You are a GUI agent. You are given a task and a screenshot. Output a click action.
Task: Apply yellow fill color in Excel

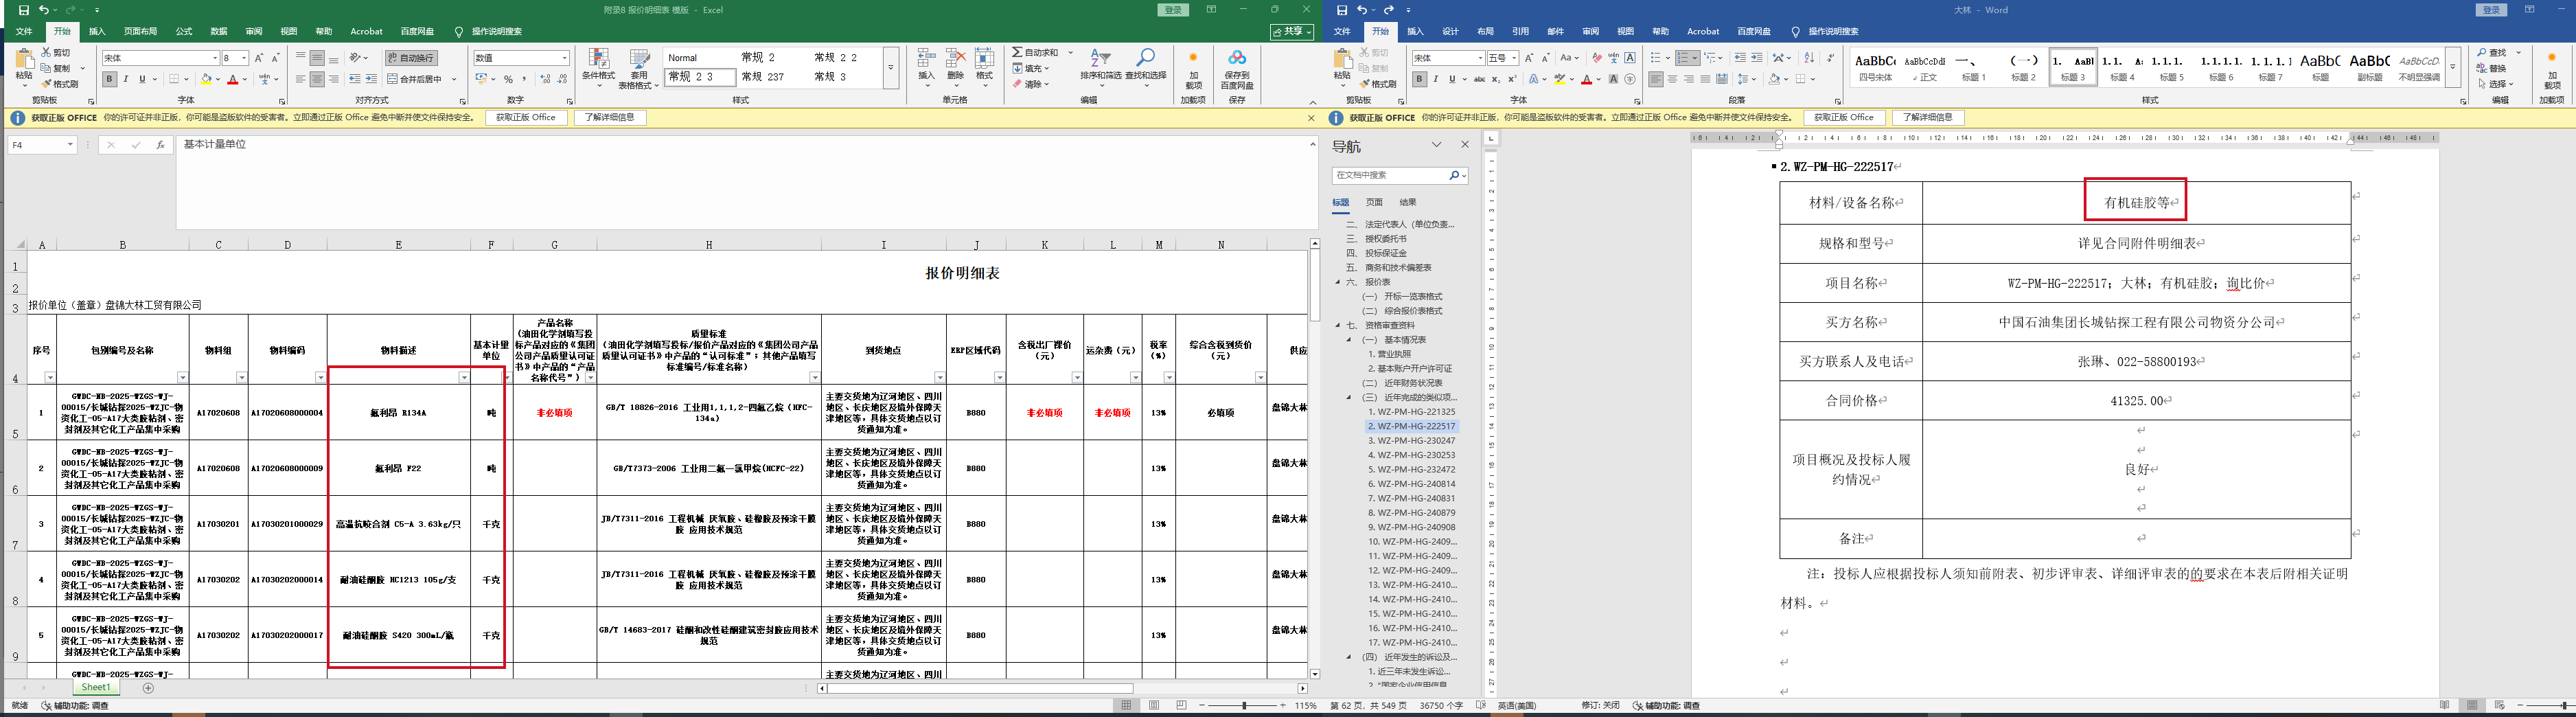click(206, 79)
